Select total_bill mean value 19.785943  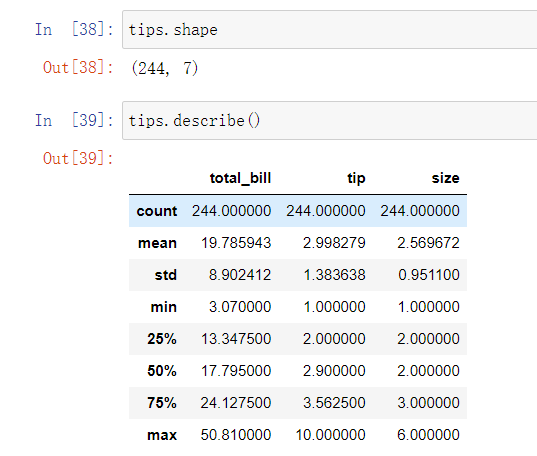236,243
